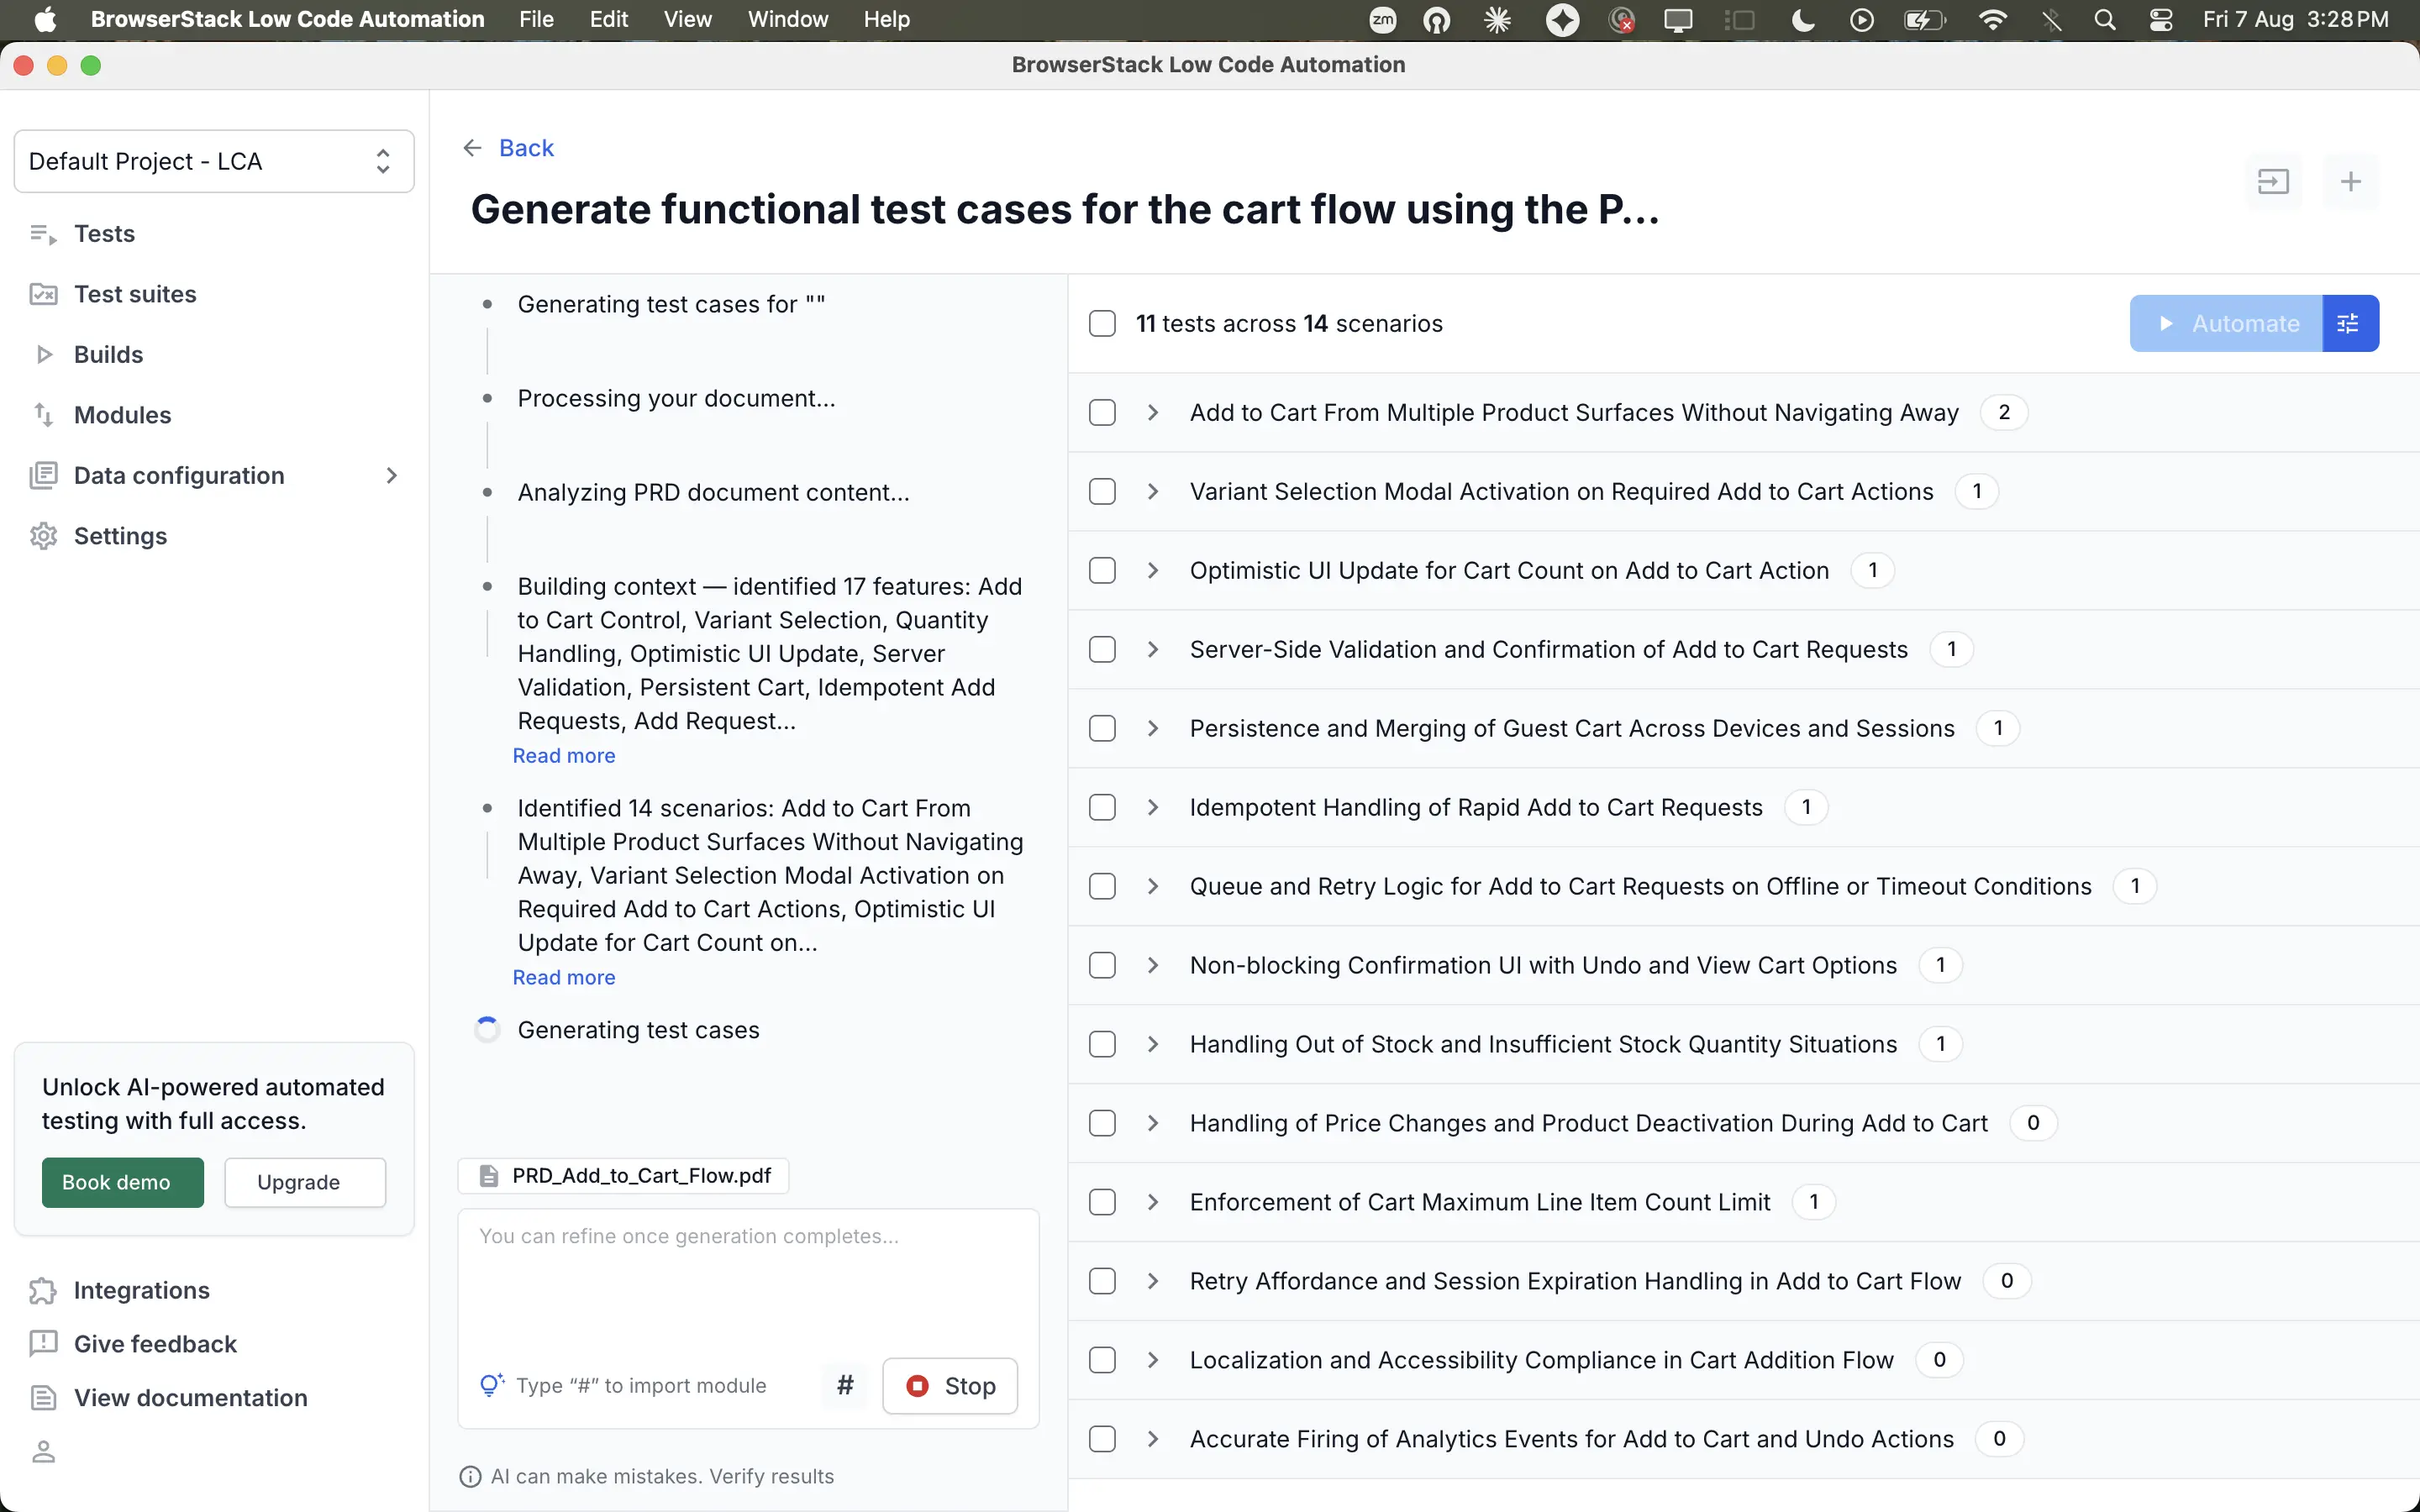
Task: Expand Accurate Firing of Analytics Events scenario
Action: (1153, 1440)
